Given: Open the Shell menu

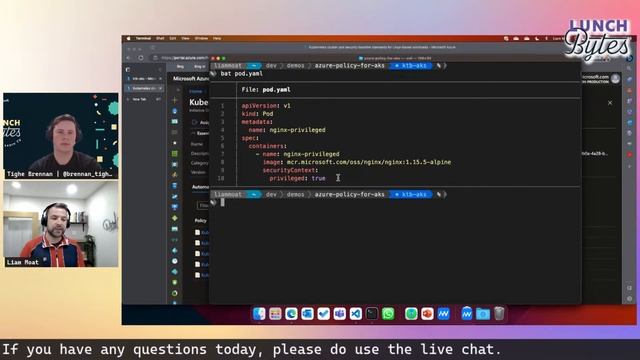Looking at the screenshot, I should point(160,38).
